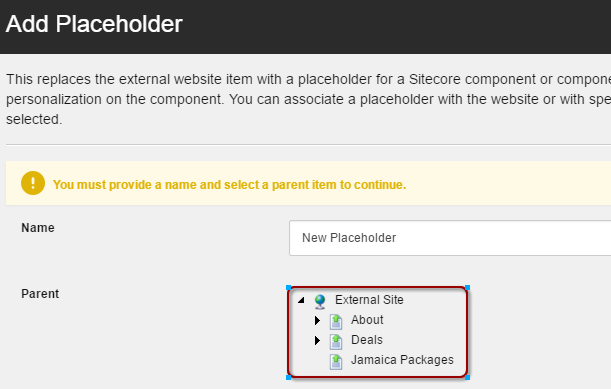This screenshot has width=611, height=389.
Task: Click the Parent field label
Action: [x=40, y=294]
